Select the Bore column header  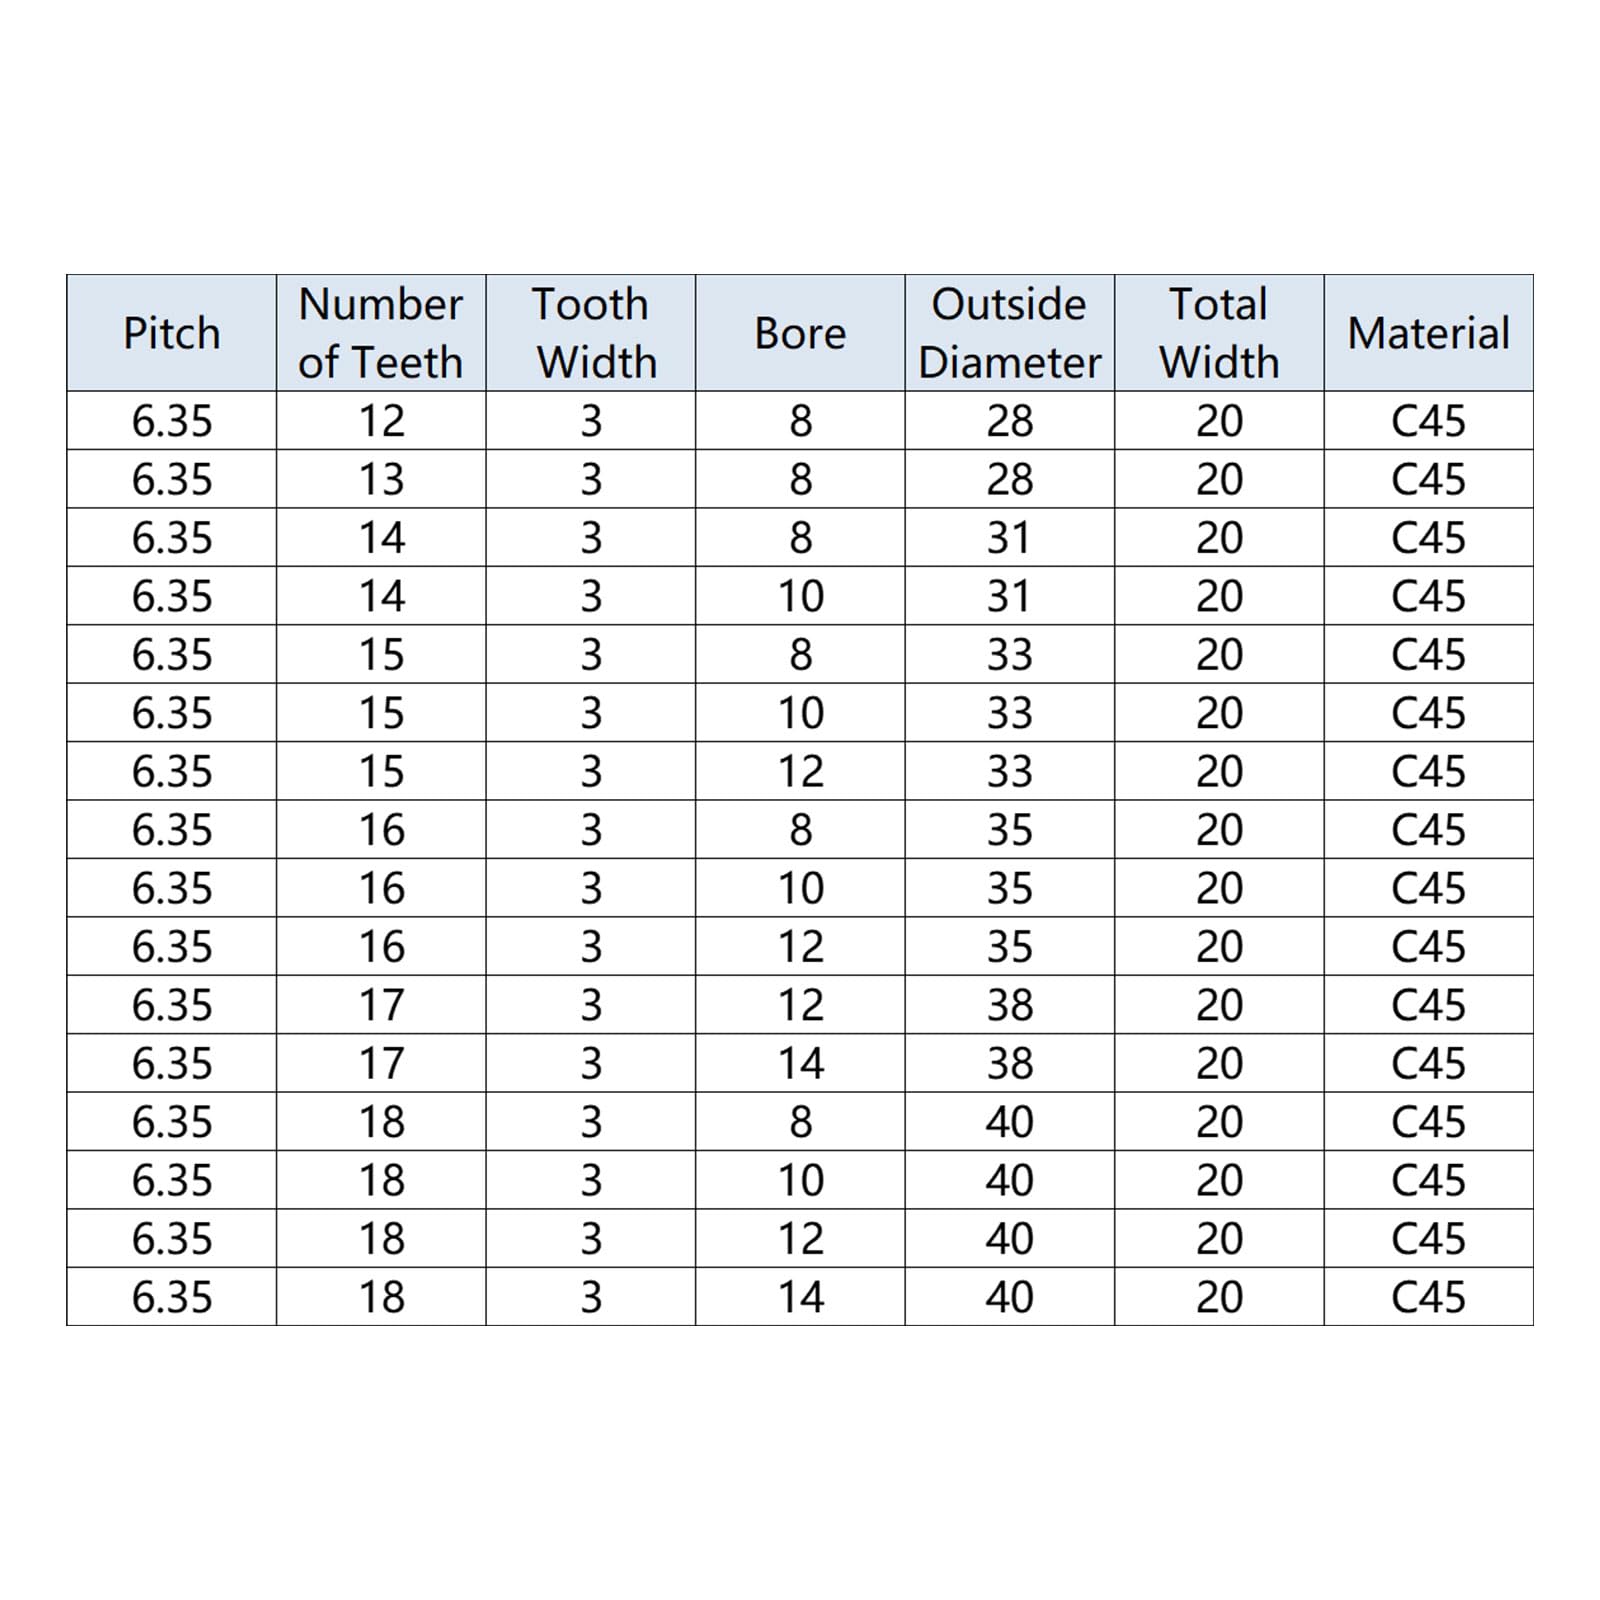click(x=800, y=333)
